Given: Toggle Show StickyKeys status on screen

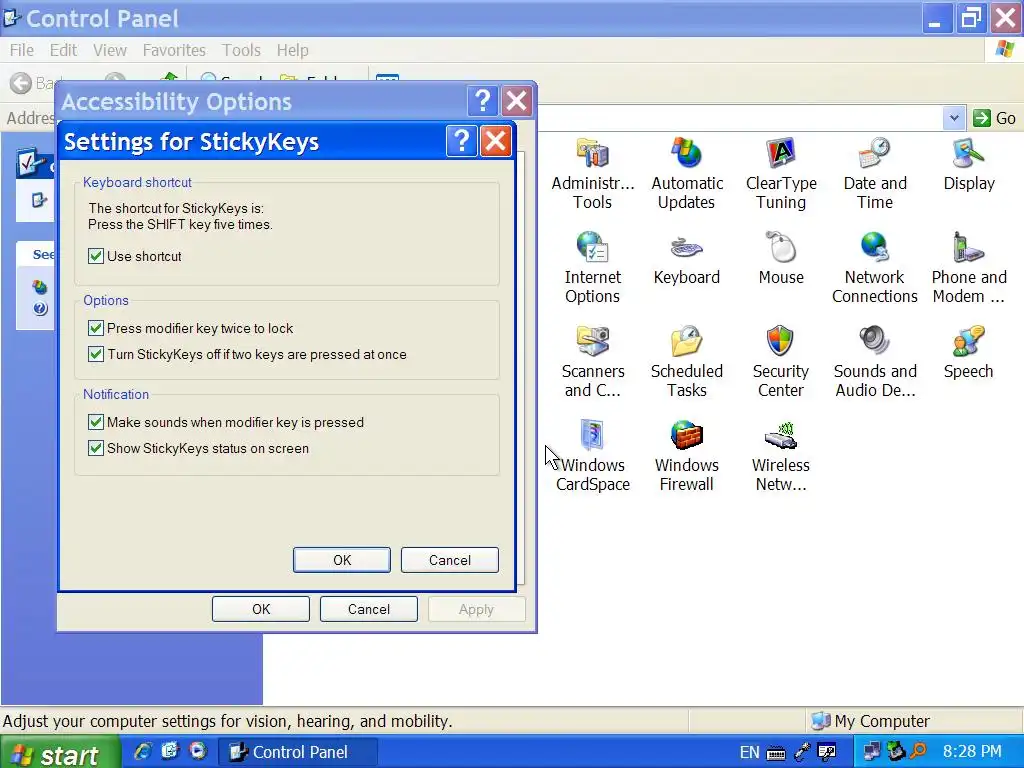Looking at the screenshot, I should tap(96, 448).
